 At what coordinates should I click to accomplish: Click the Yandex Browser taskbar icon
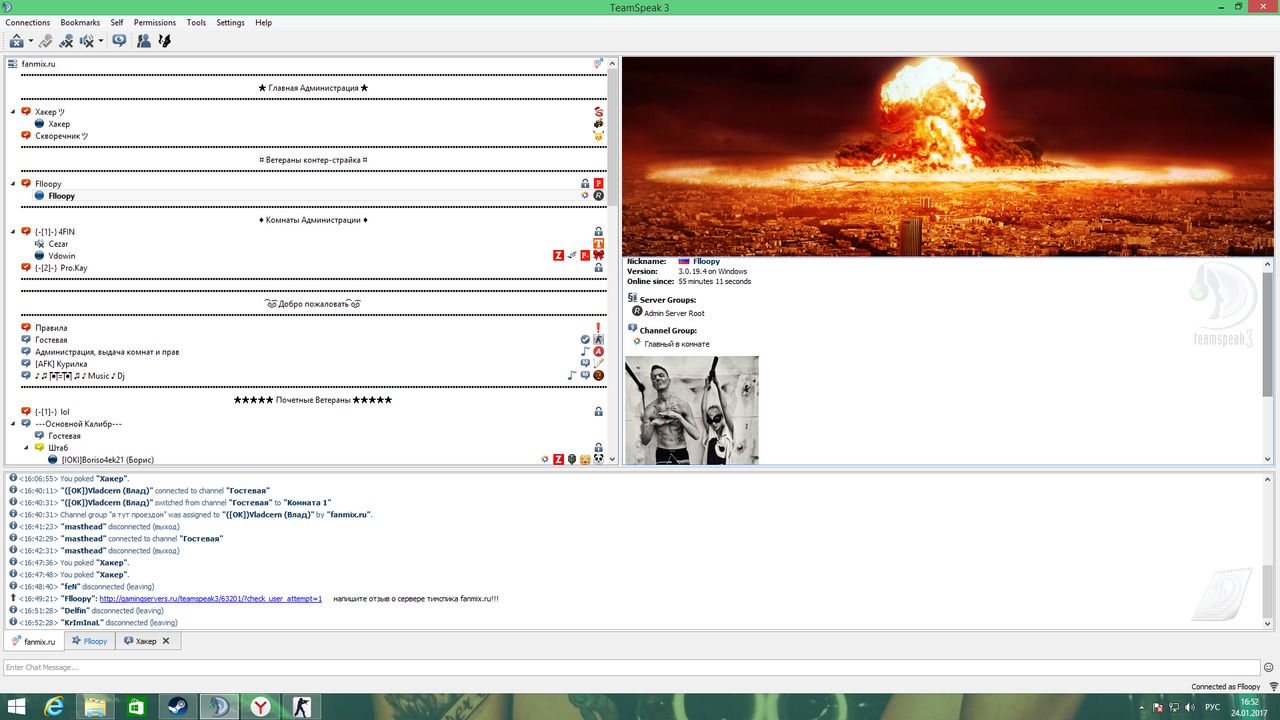tap(260, 707)
